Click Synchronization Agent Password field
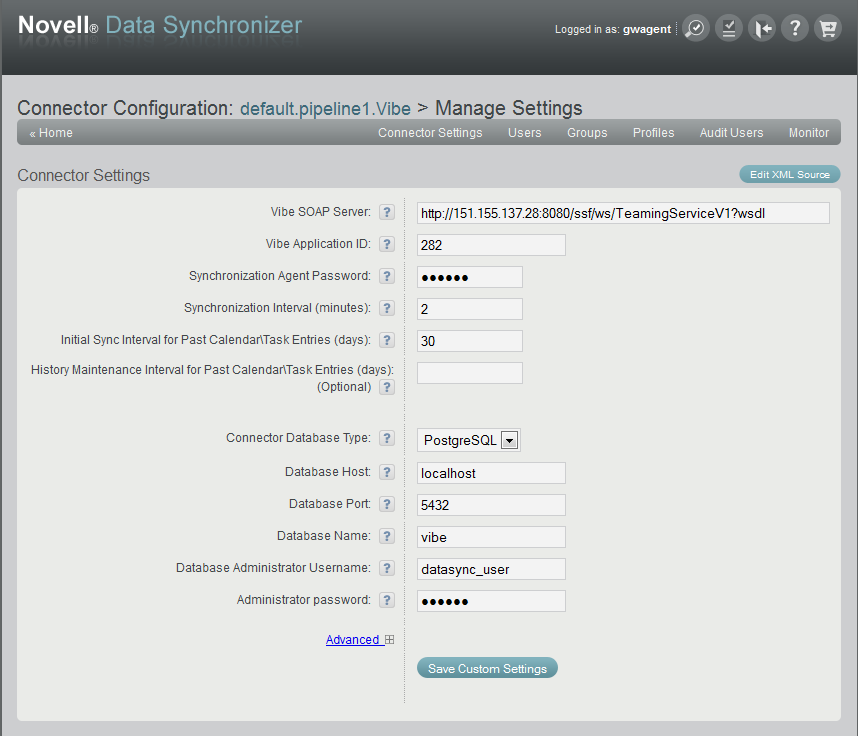 pyautogui.click(x=469, y=277)
